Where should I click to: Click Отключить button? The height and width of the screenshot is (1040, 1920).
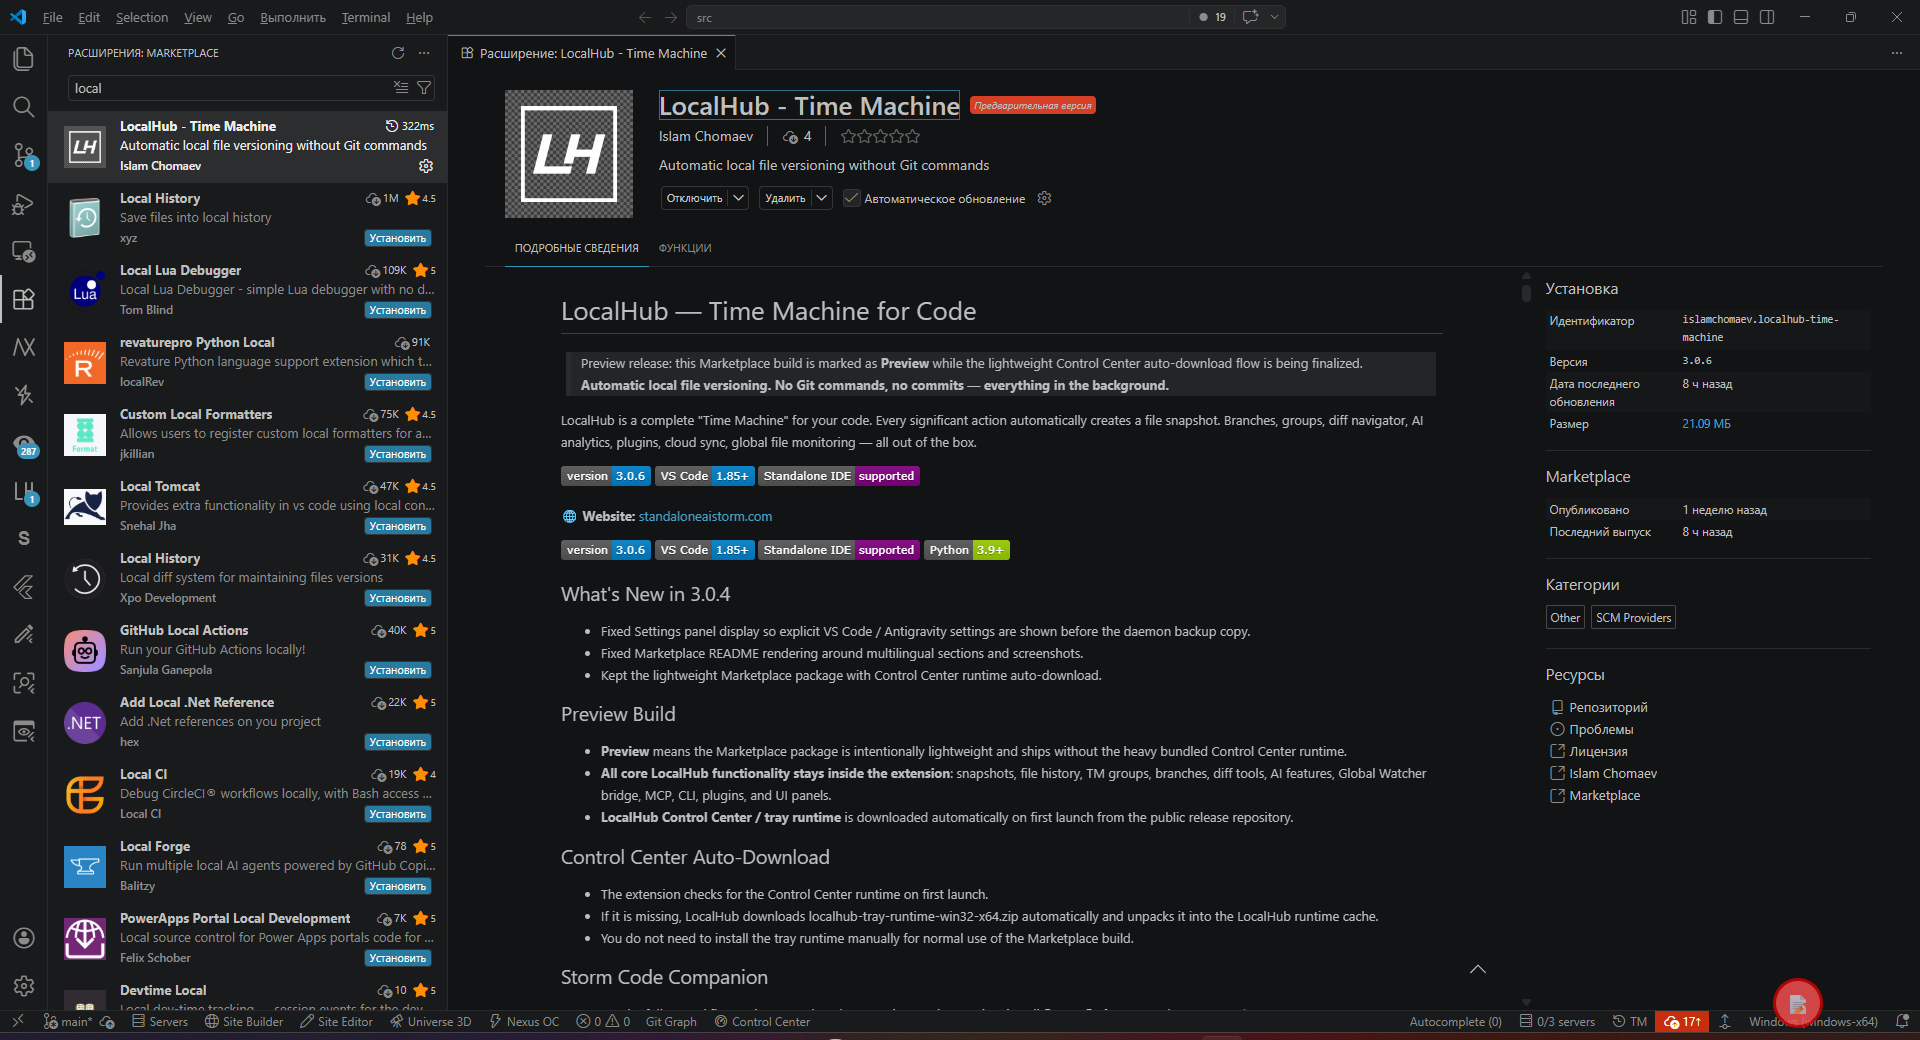coord(694,198)
